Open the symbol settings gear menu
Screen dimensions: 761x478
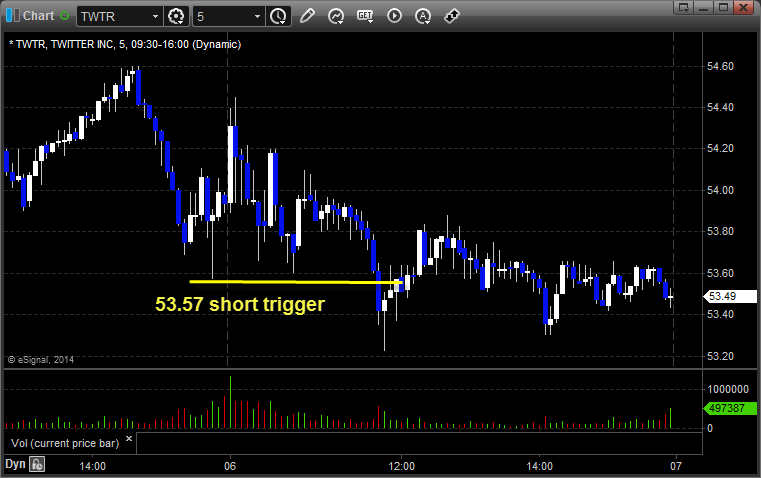point(176,16)
